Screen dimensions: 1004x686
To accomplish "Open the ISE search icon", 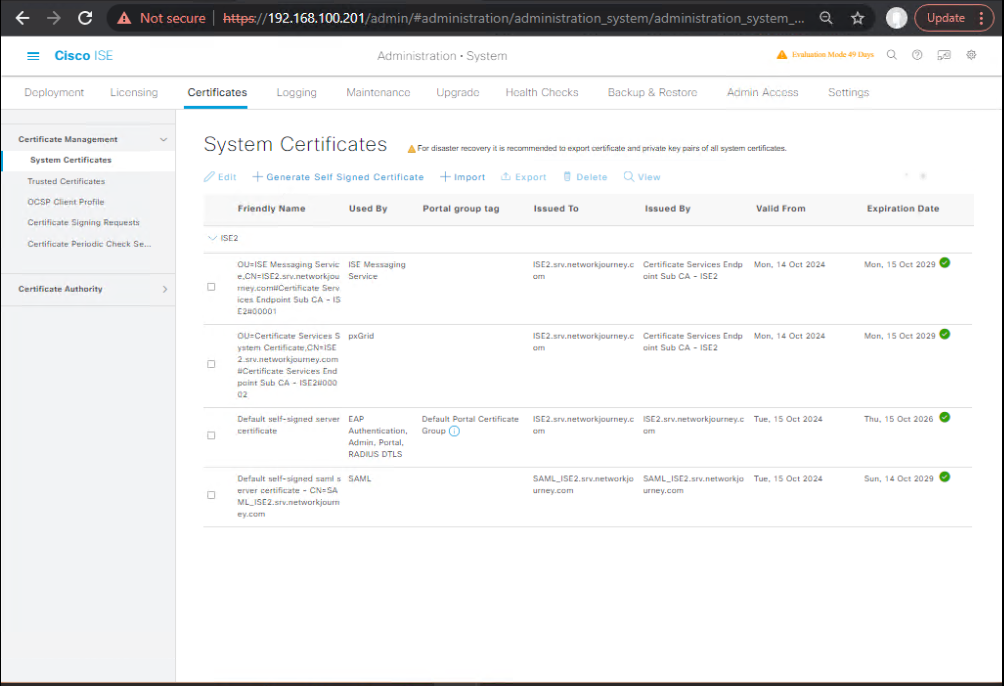I will 891,55.
